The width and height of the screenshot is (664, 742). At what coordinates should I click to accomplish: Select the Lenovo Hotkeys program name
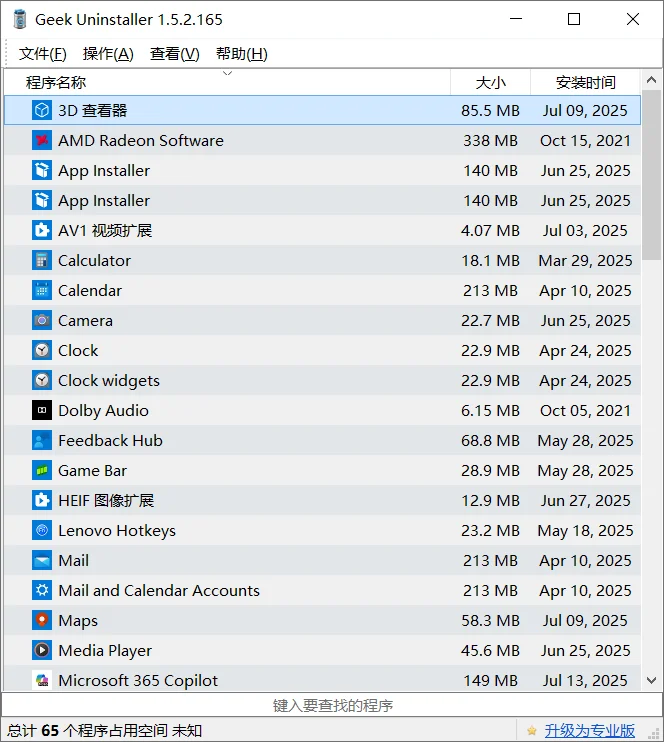point(117,530)
